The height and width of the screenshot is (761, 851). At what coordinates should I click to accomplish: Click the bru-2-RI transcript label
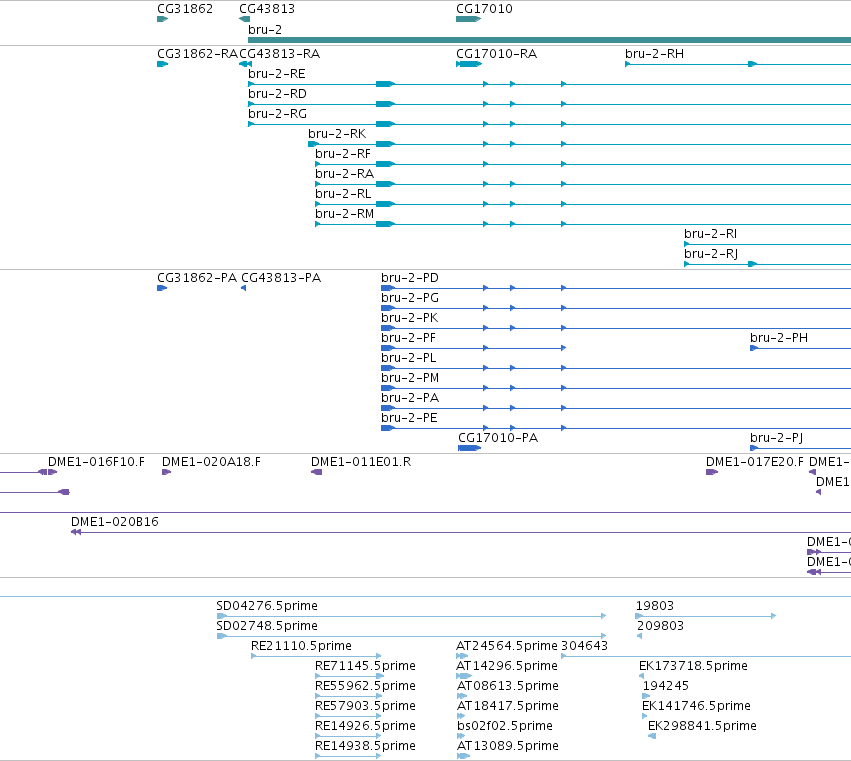pyautogui.click(x=710, y=234)
